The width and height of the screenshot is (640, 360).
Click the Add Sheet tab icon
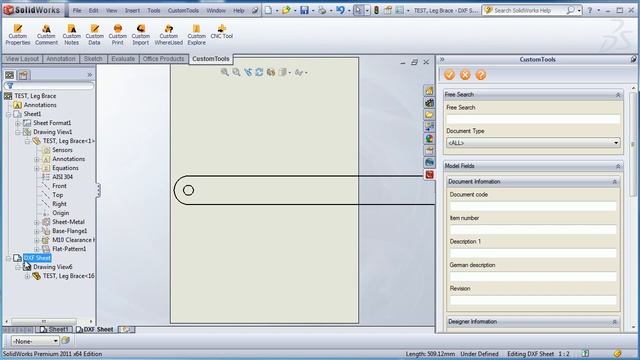(126, 329)
